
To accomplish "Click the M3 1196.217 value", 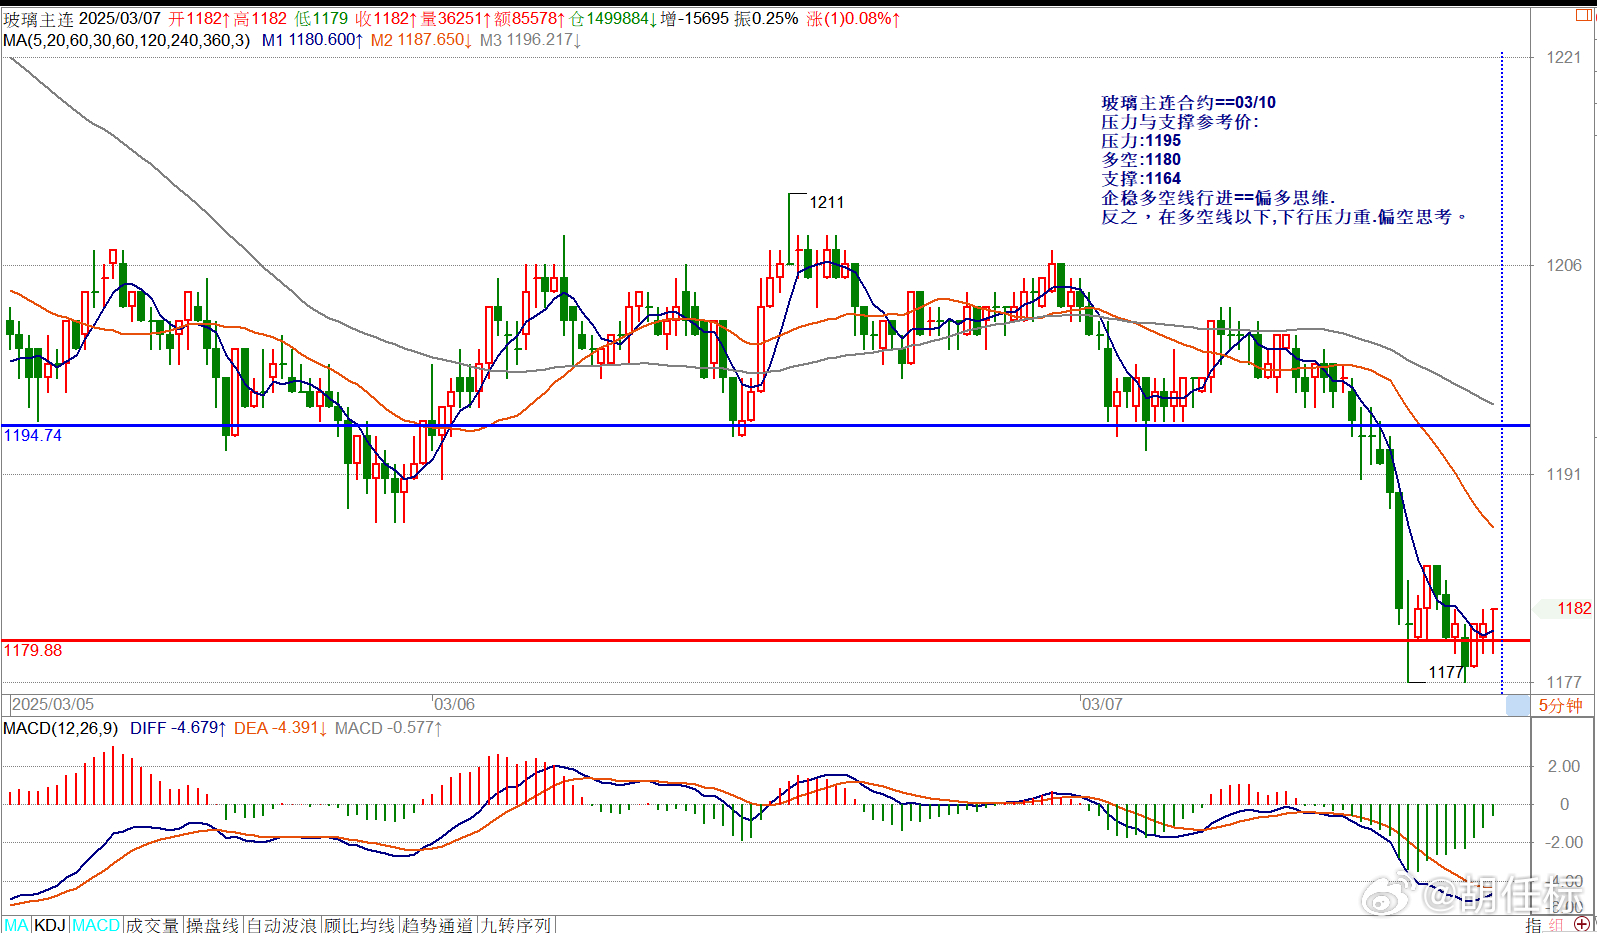I will point(530,40).
